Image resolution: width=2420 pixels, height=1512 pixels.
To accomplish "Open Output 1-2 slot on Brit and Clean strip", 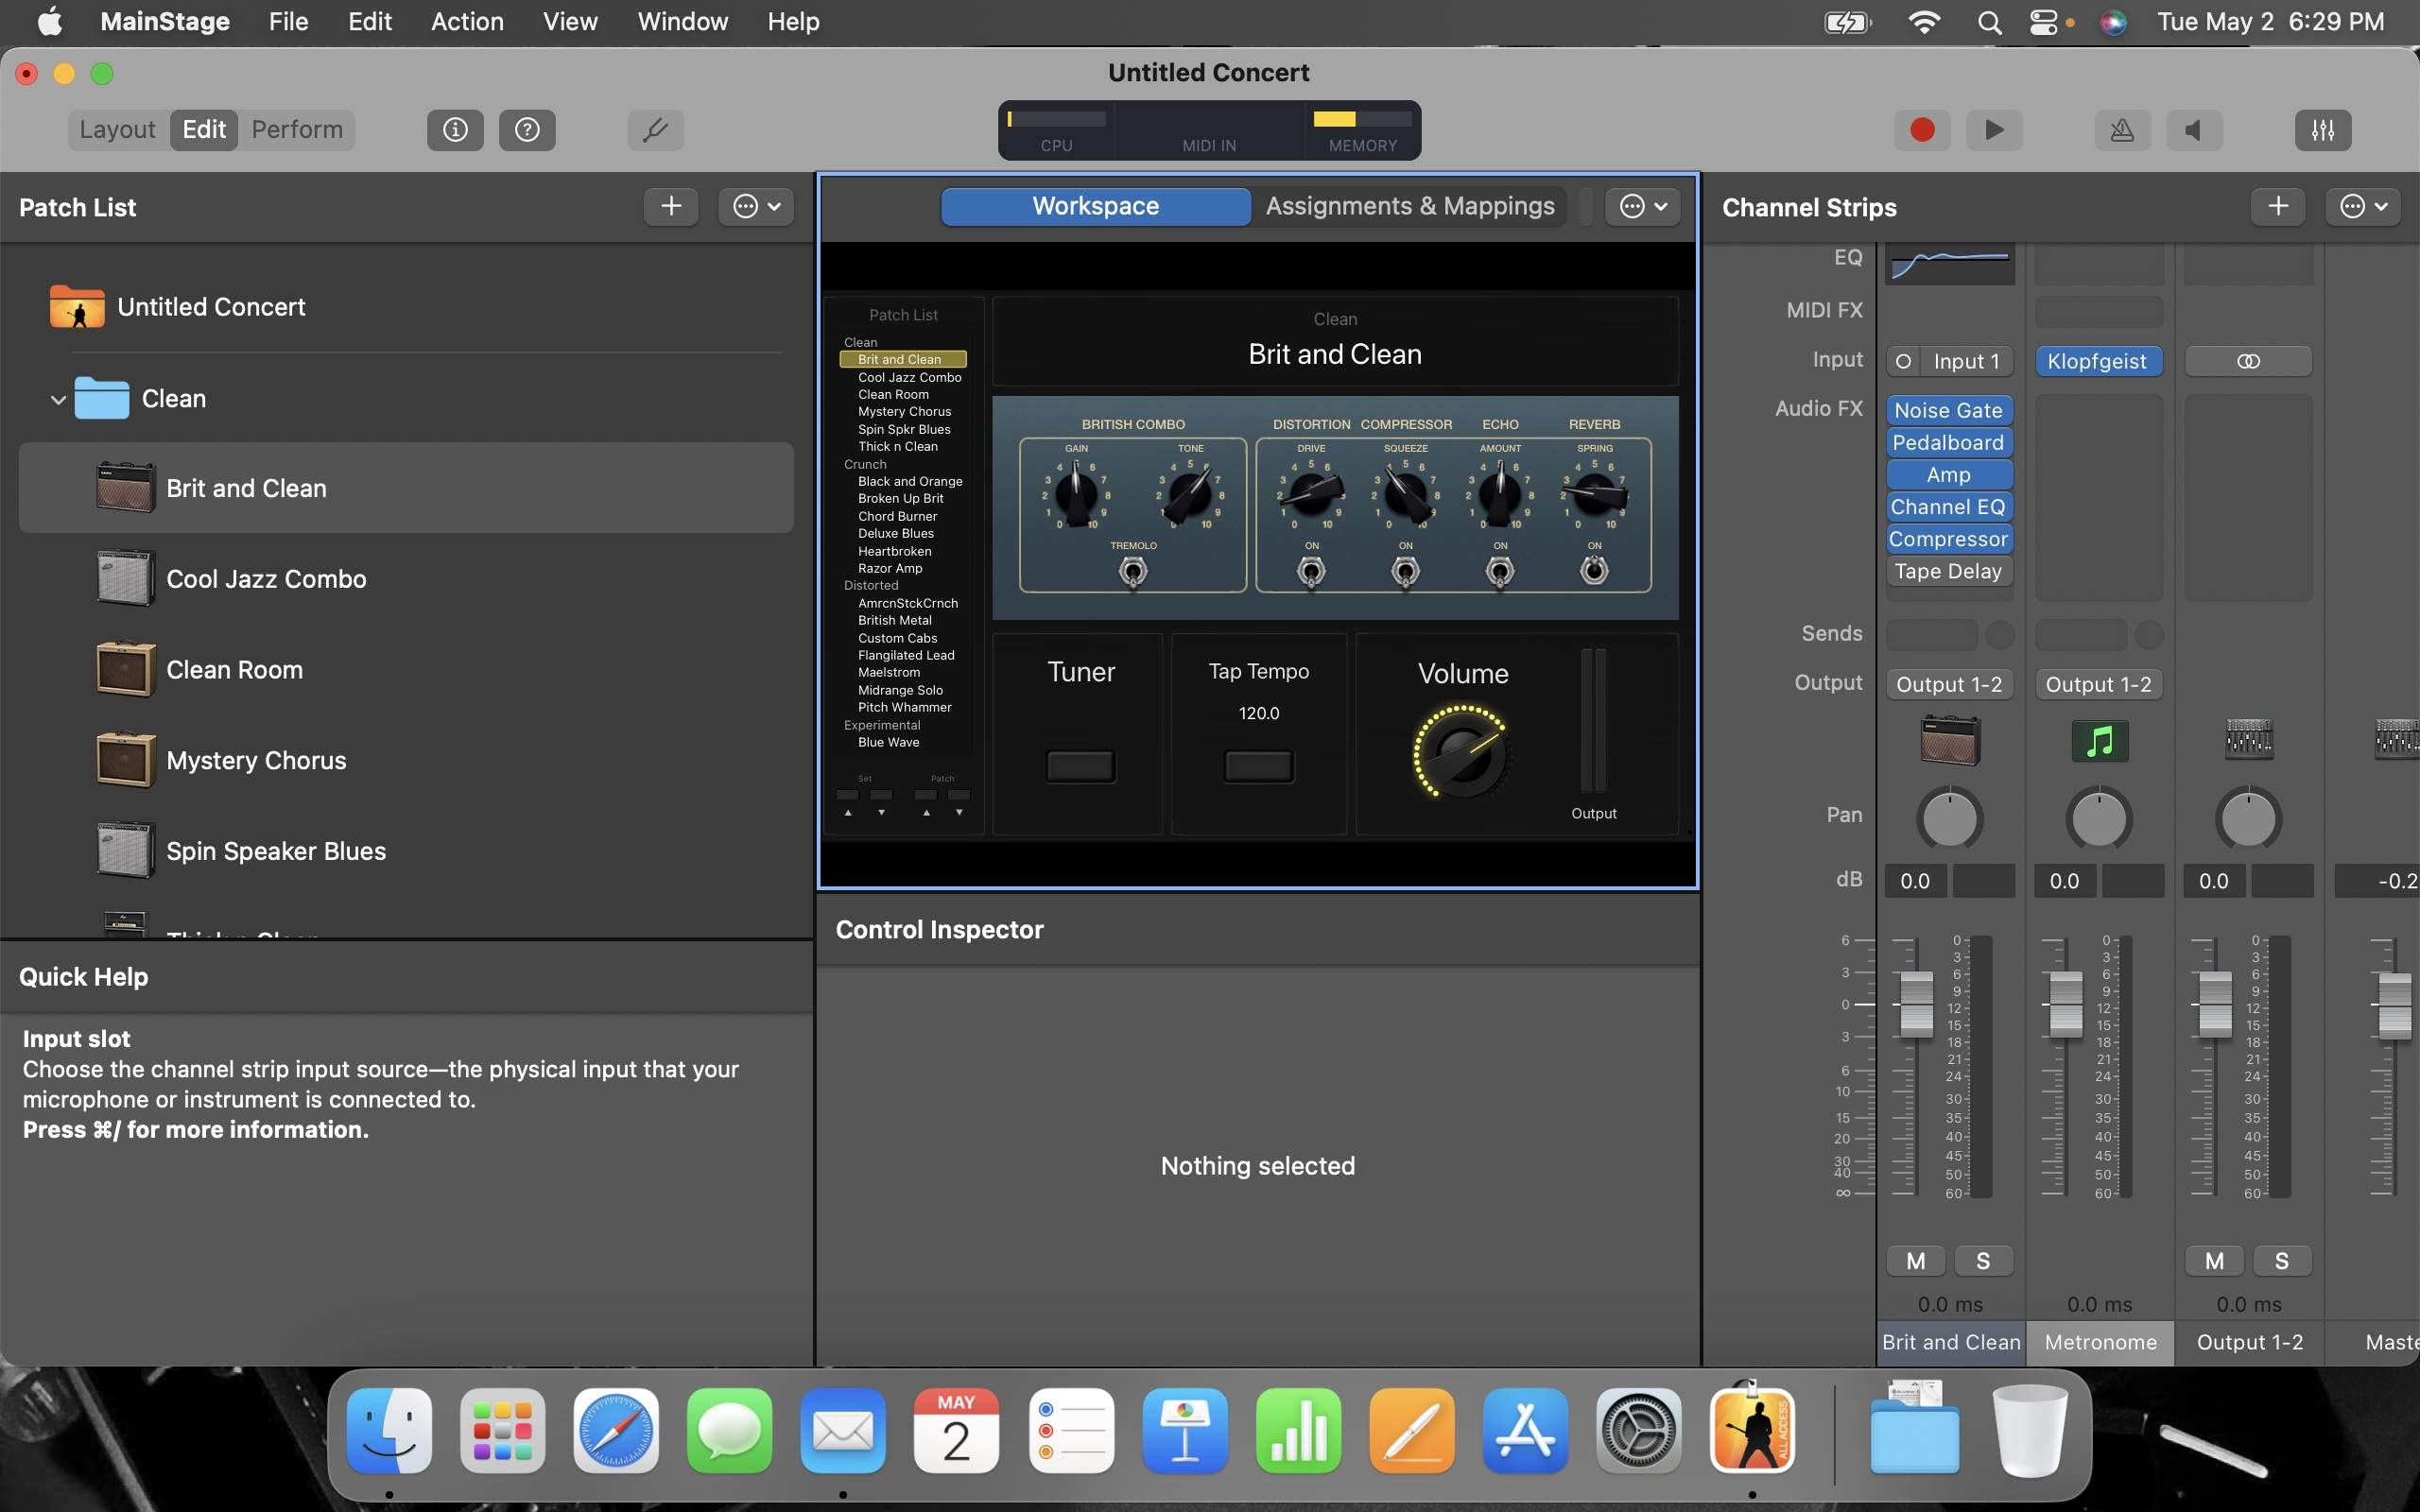I will click(1949, 684).
